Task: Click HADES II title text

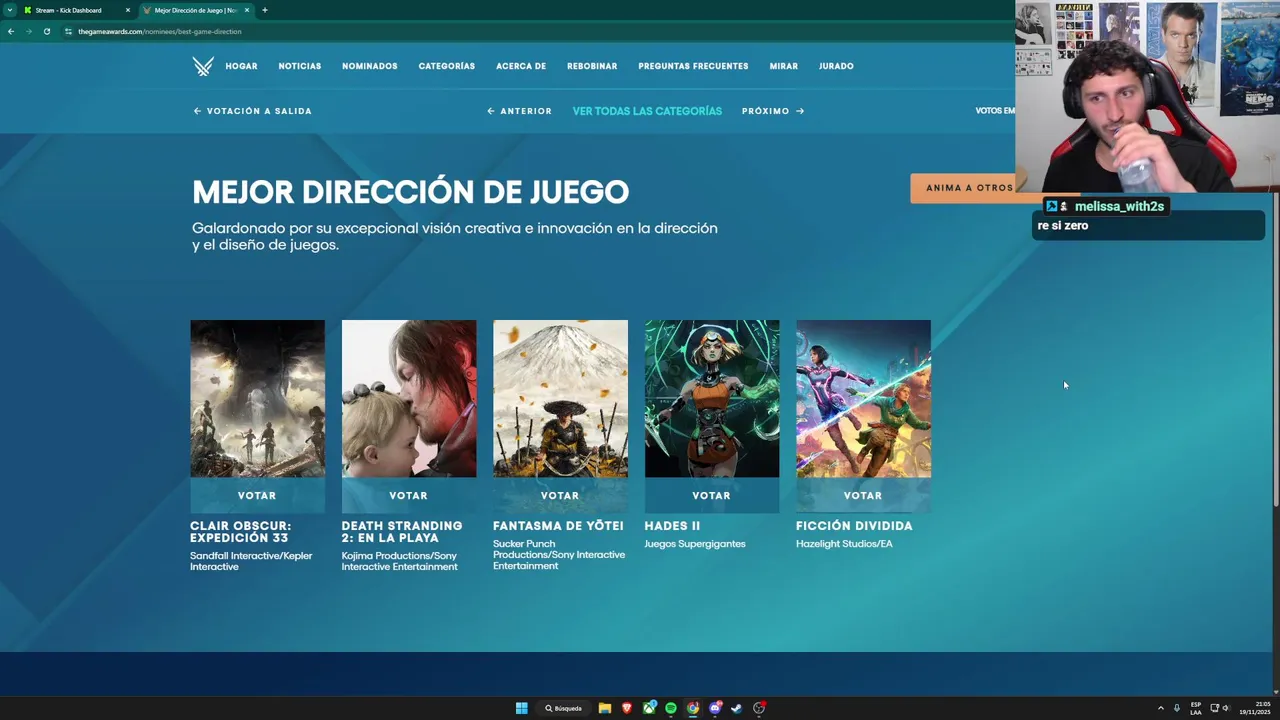Action: pos(672,526)
